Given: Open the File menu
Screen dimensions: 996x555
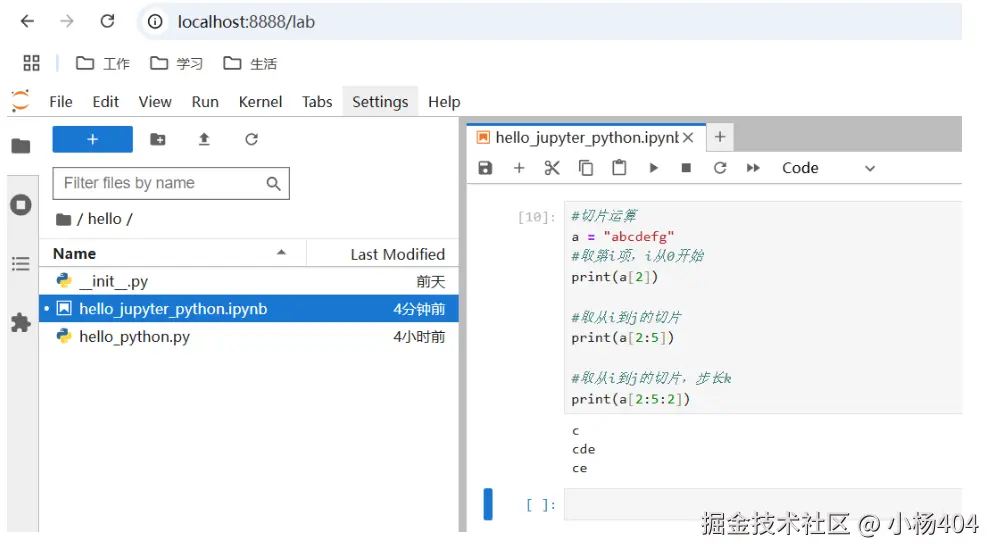Looking at the screenshot, I should tap(61, 102).
